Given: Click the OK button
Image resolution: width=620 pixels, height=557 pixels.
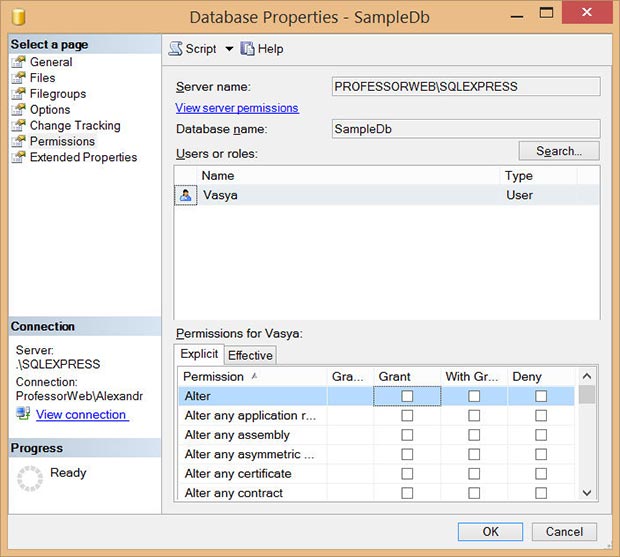Looking at the screenshot, I should click(490, 532).
